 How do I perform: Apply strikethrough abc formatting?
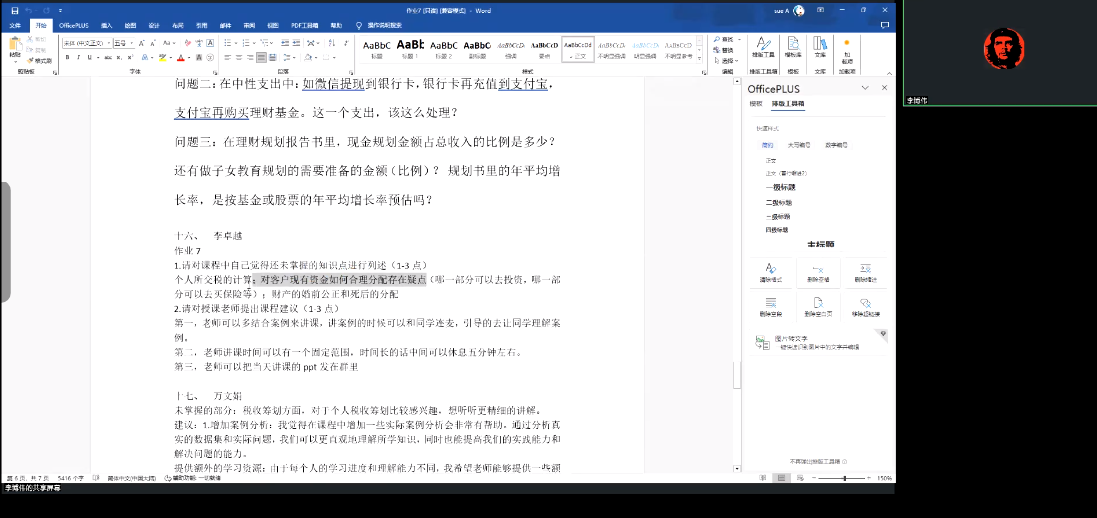tap(108, 57)
